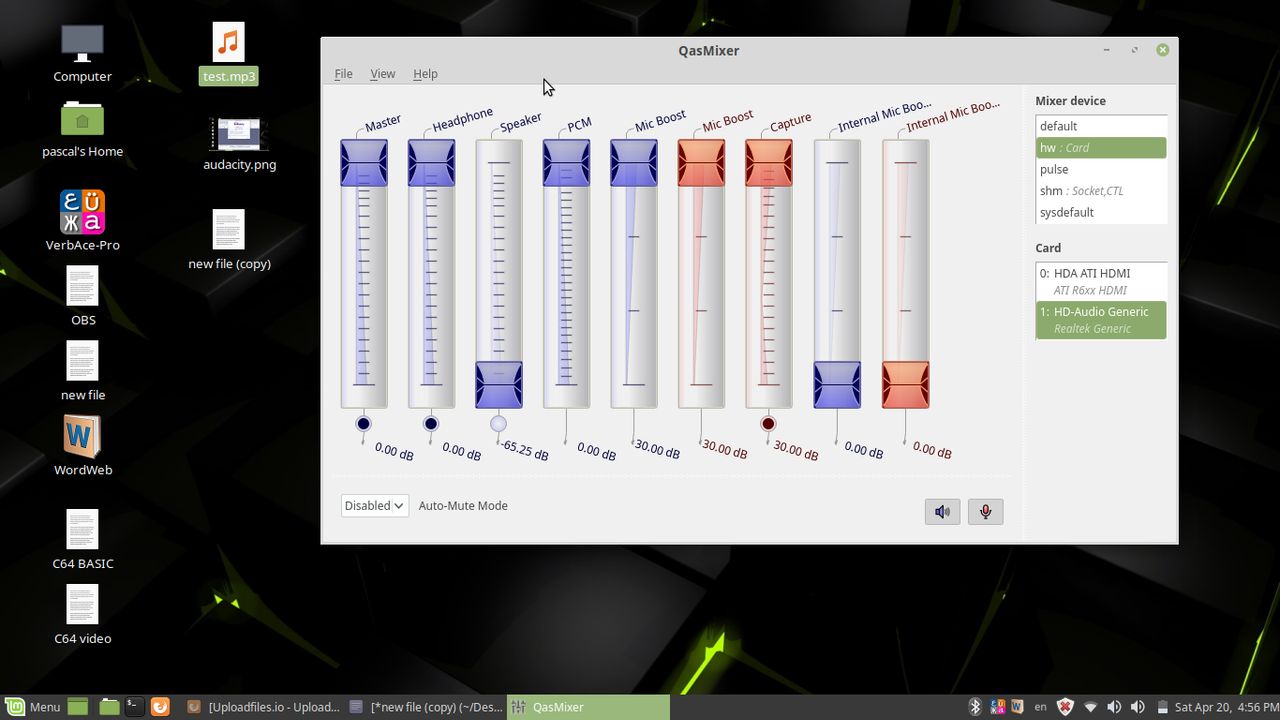Viewport: 1280px width, 720px height.
Task: Toggle the Master mute switch
Action: [363, 424]
